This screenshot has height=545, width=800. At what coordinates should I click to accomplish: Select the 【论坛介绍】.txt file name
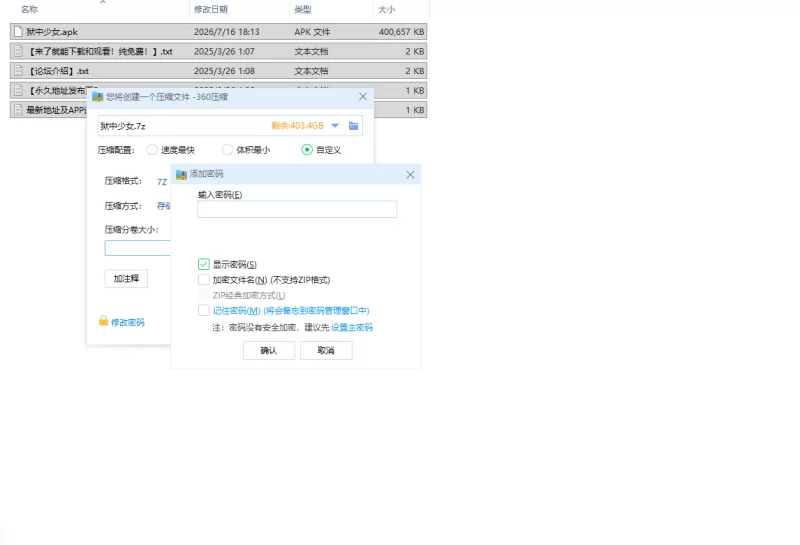[x=58, y=71]
